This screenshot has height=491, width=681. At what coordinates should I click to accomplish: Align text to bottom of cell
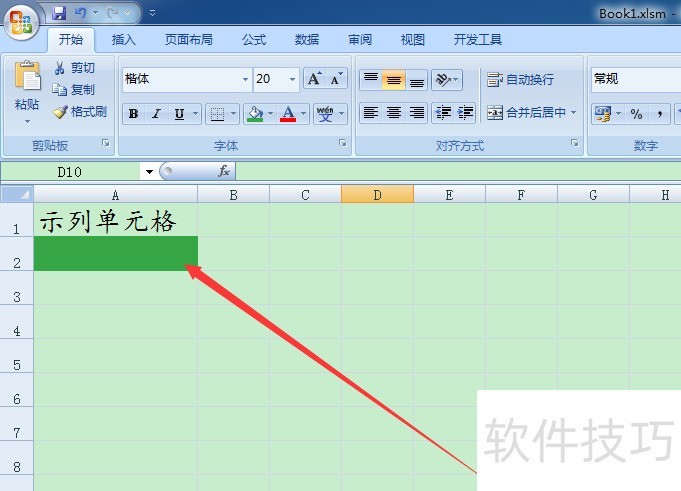[417, 79]
